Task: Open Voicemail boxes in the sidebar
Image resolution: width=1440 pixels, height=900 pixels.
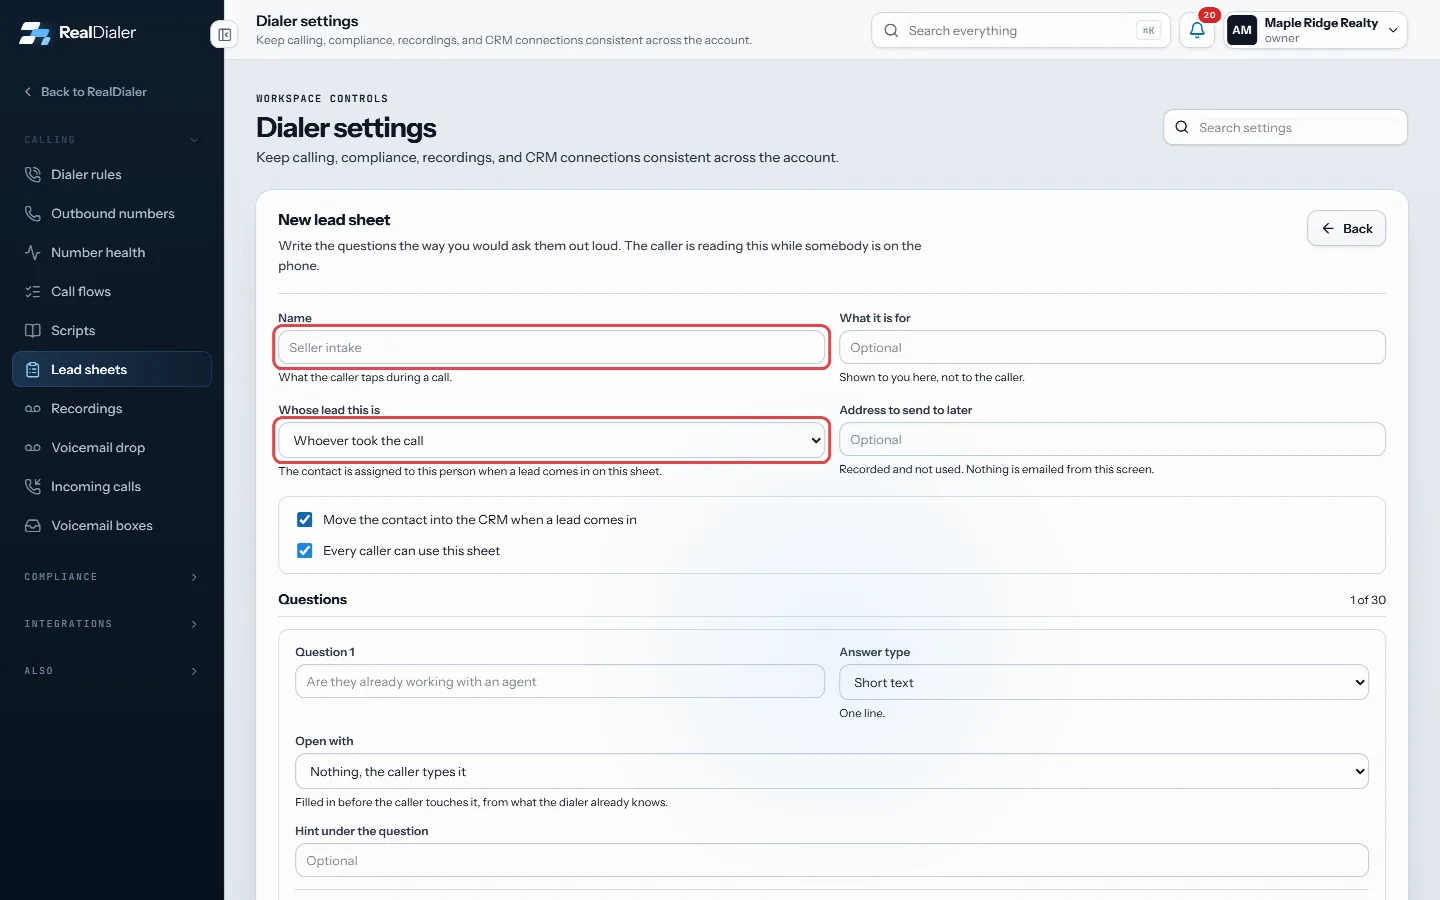Action: pos(112,525)
